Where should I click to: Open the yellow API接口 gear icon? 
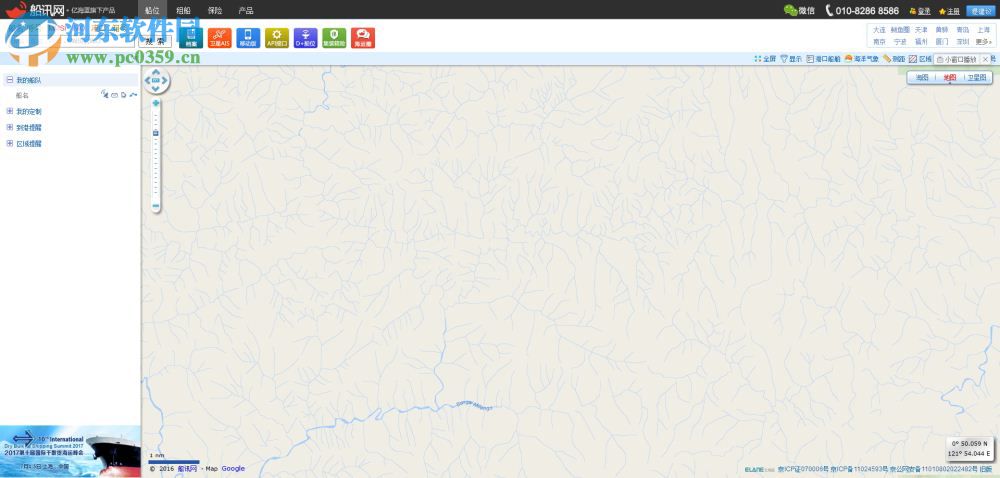pyautogui.click(x=277, y=38)
